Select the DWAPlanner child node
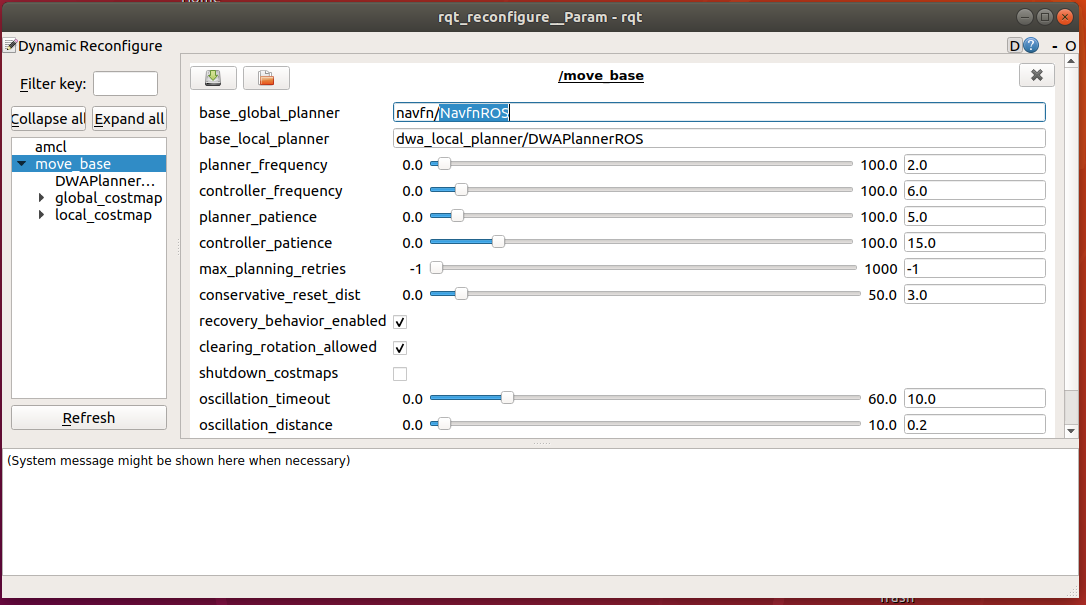 pyautogui.click(x=105, y=181)
